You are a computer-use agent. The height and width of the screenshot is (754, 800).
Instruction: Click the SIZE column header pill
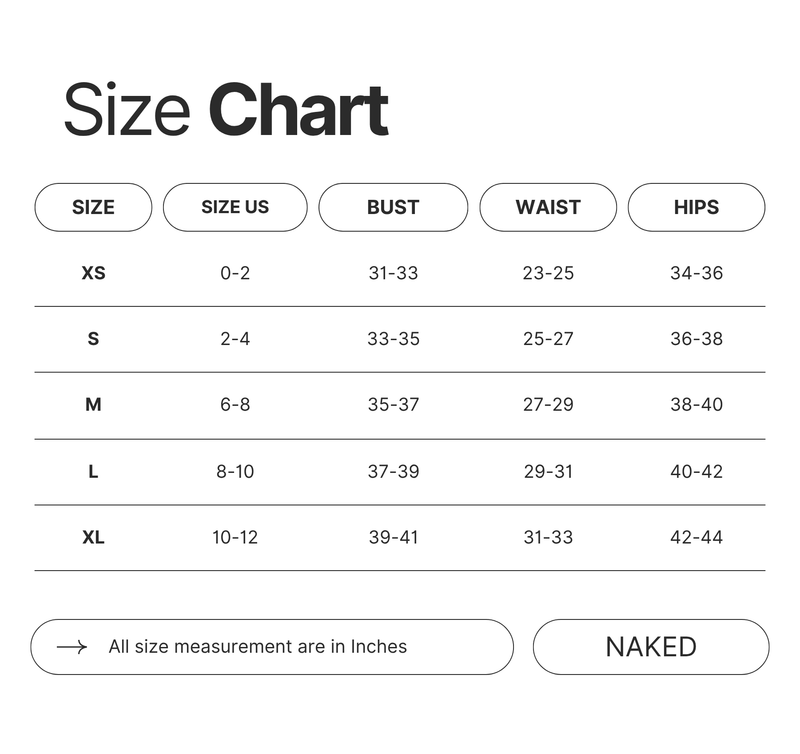click(x=93, y=207)
